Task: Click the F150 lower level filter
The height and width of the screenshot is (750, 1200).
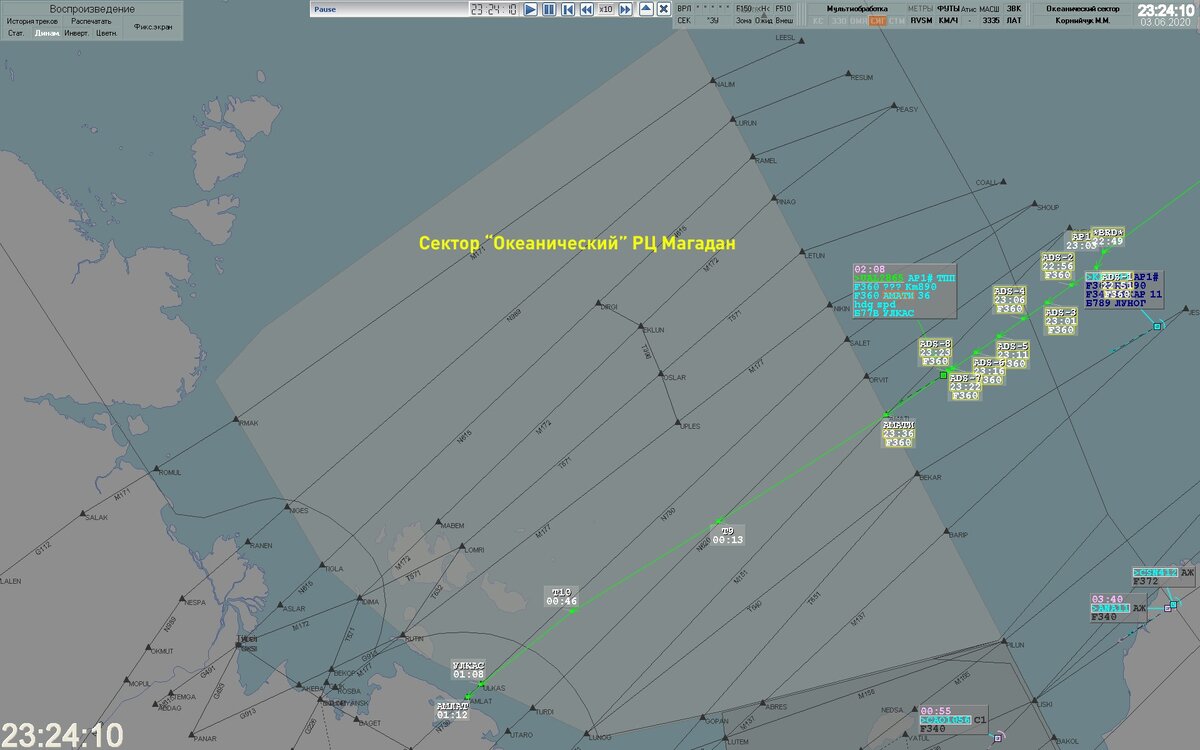Action: click(x=743, y=8)
